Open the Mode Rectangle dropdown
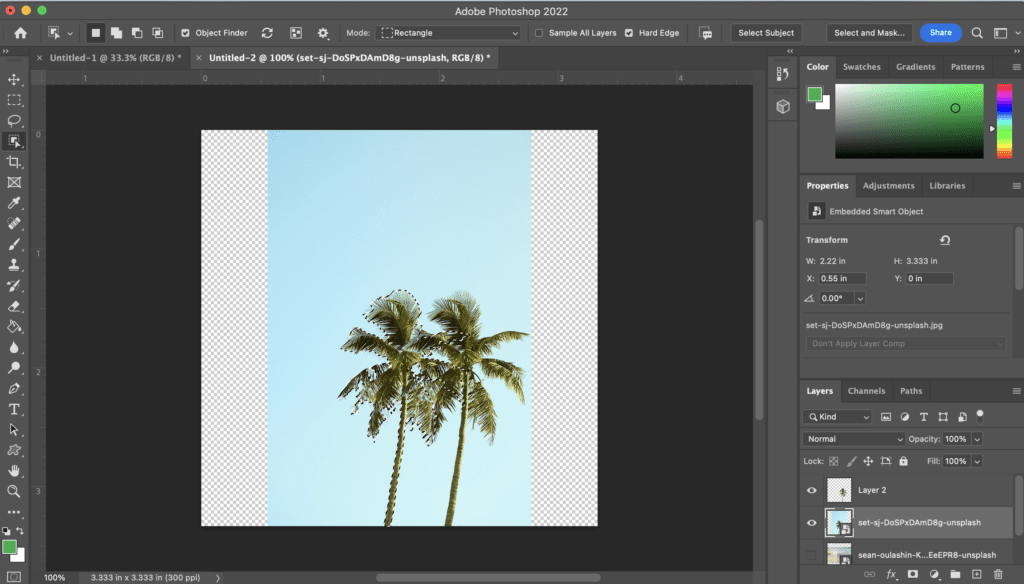 click(x=450, y=33)
